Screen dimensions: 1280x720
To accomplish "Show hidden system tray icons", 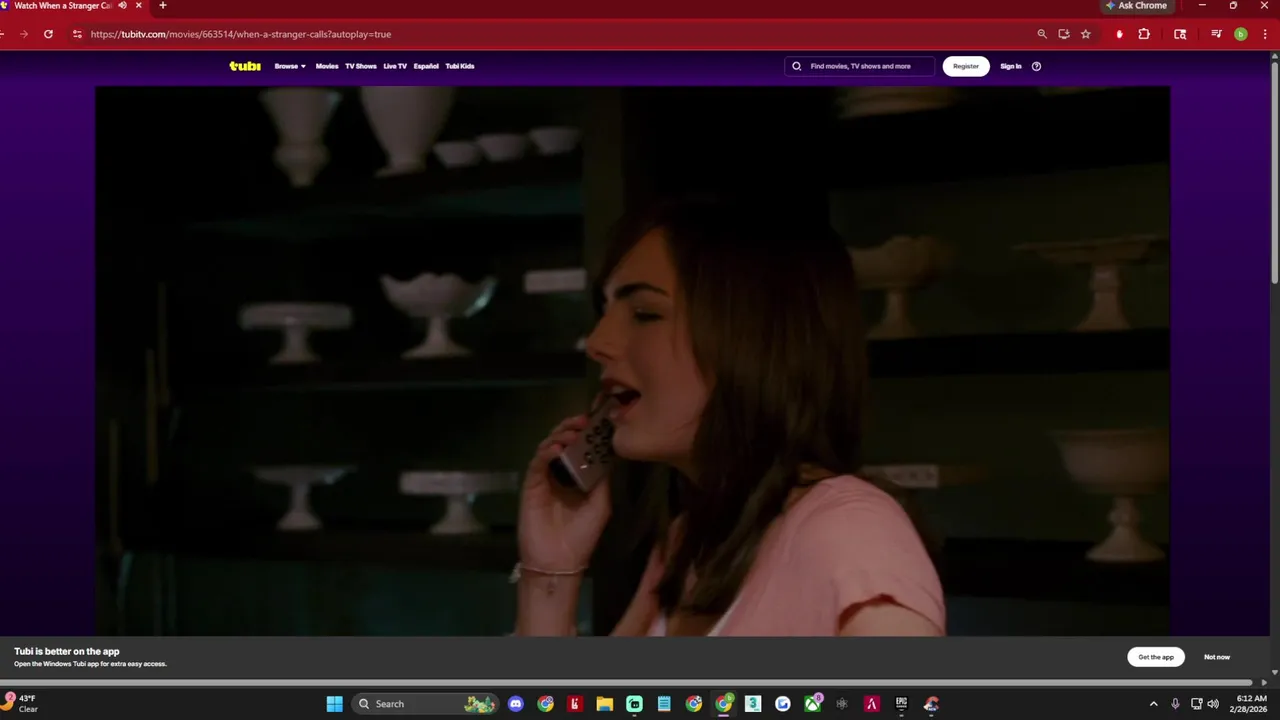I will click(x=1153, y=704).
